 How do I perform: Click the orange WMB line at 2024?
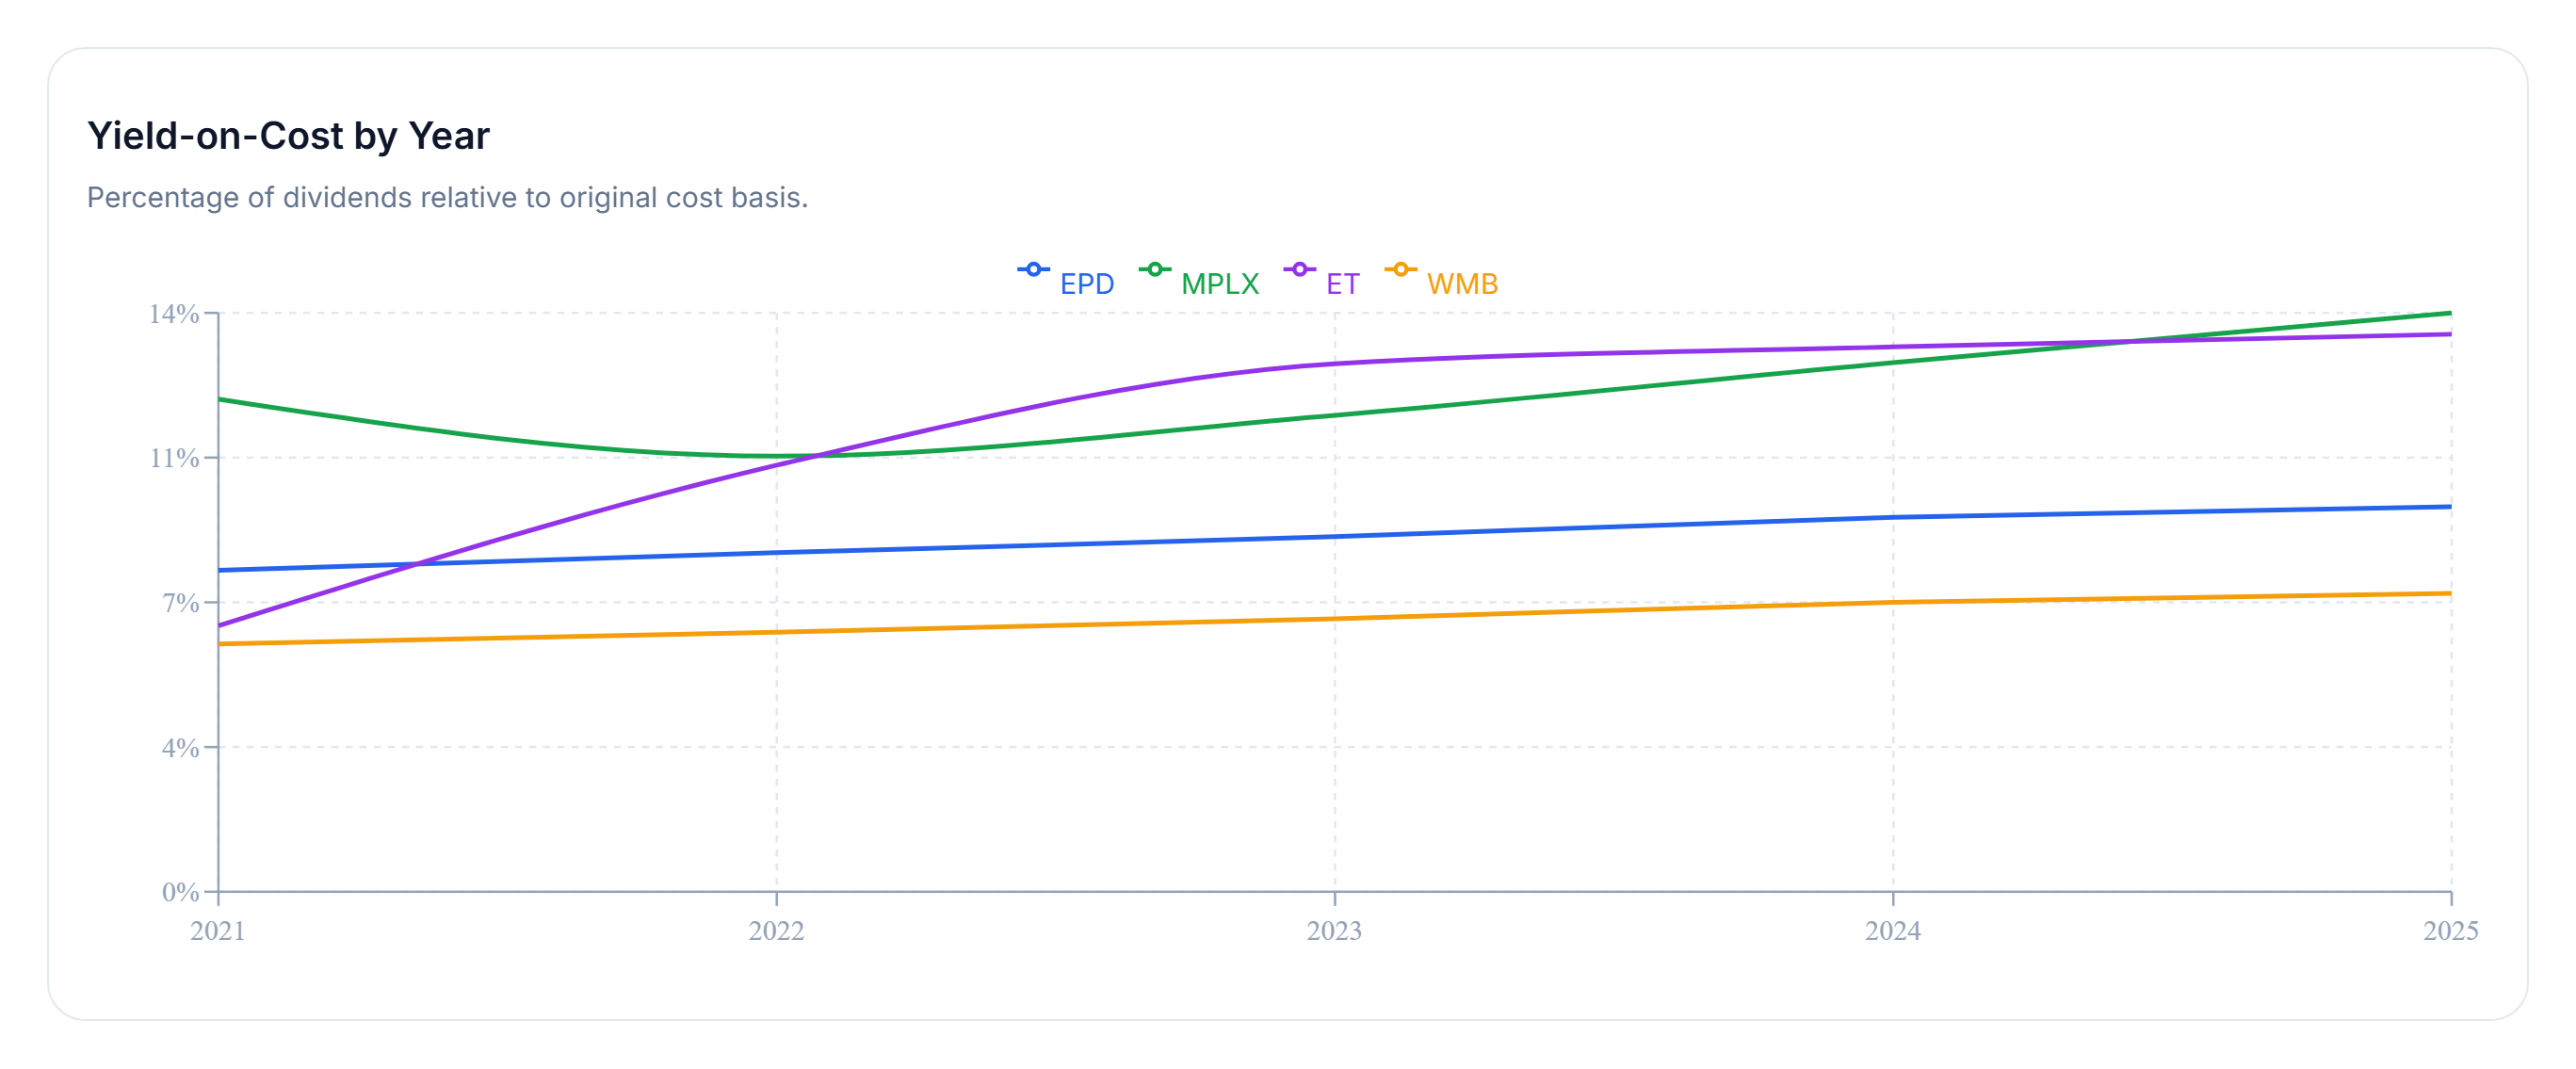pos(1892,603)
